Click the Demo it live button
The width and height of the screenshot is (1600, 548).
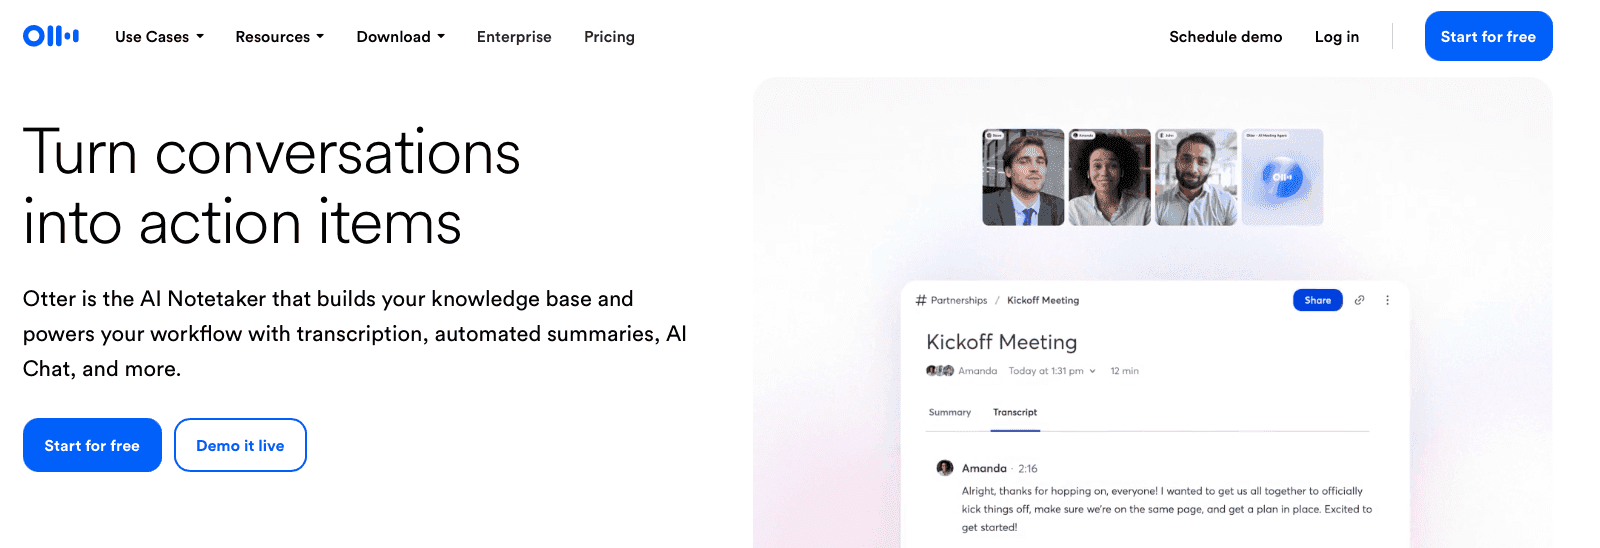(240, 445)
